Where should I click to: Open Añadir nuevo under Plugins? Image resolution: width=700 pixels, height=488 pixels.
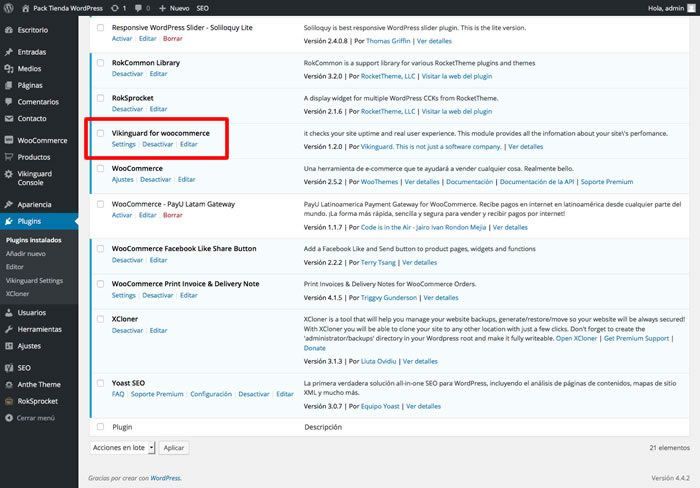point(26,254)
